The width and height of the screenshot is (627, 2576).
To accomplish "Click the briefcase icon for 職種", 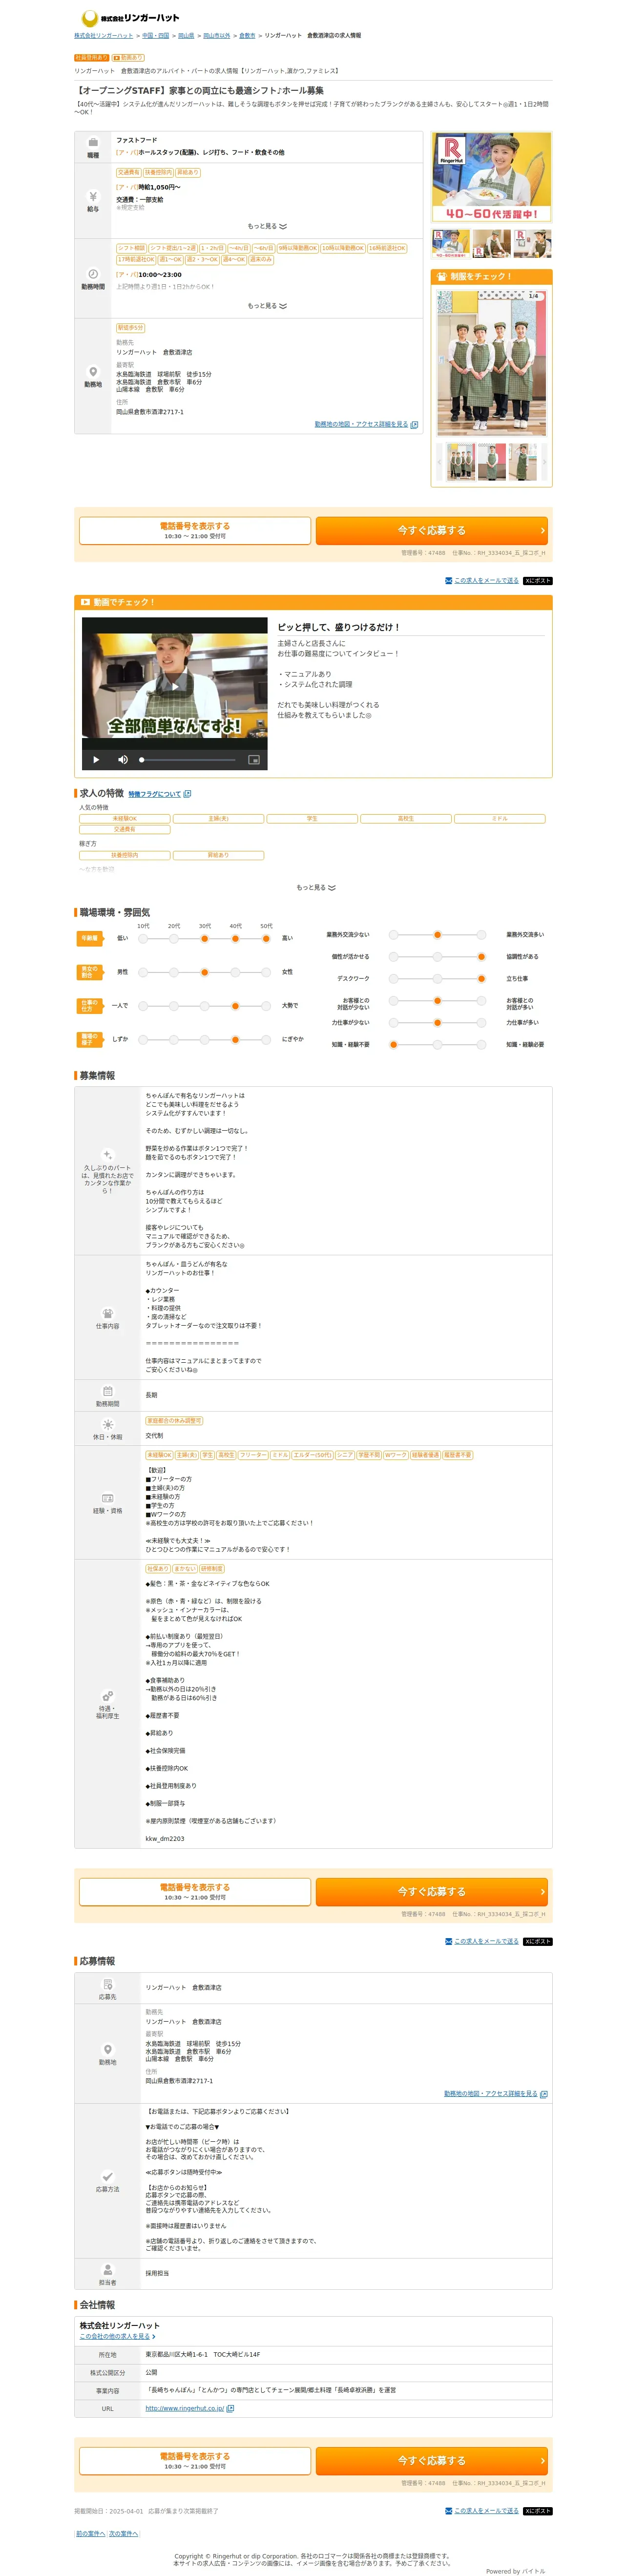I will pos(93,143).
